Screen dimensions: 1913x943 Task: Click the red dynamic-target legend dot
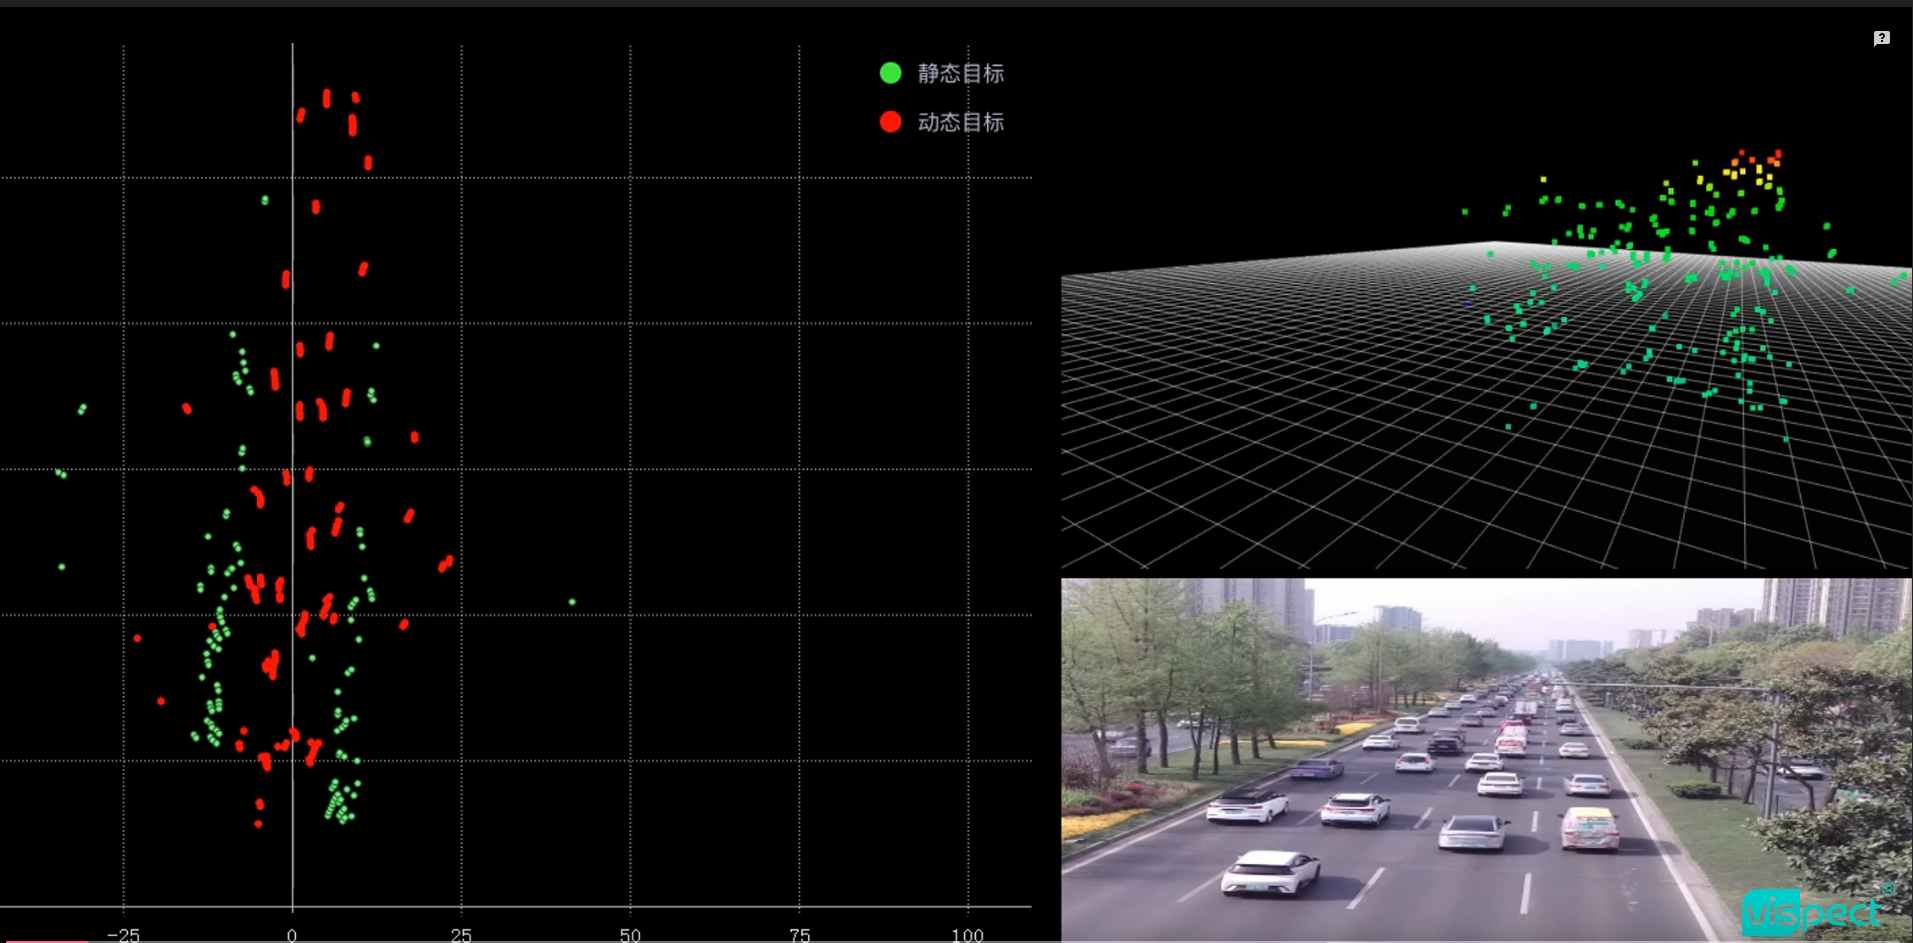(890, 122)
